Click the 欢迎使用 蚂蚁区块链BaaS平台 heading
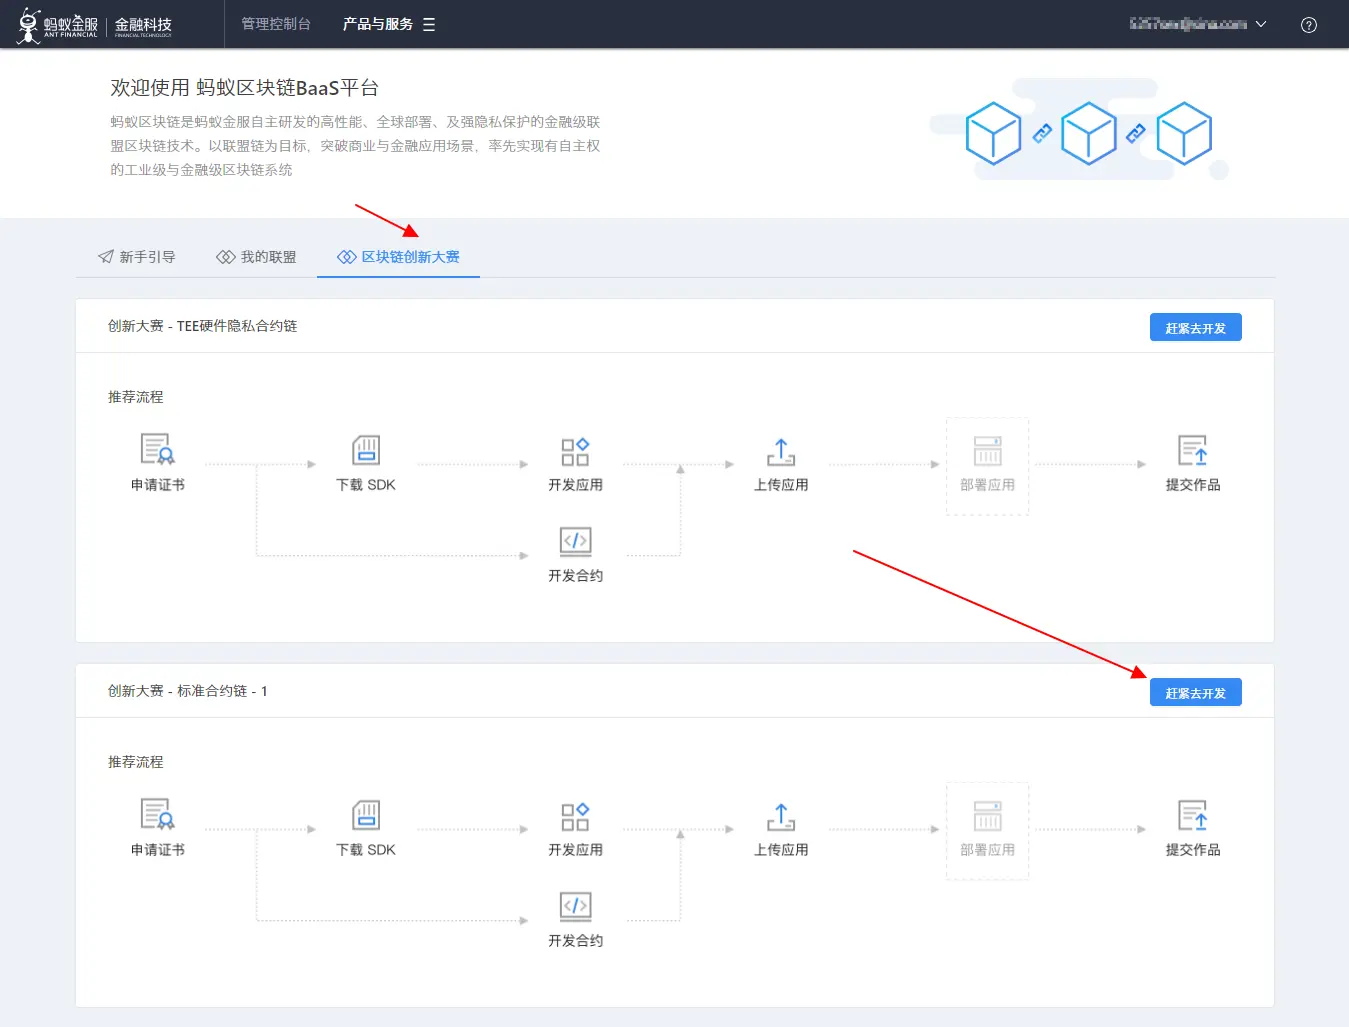This screenshot has height=1027, width=1349. [x=244, y=88]
